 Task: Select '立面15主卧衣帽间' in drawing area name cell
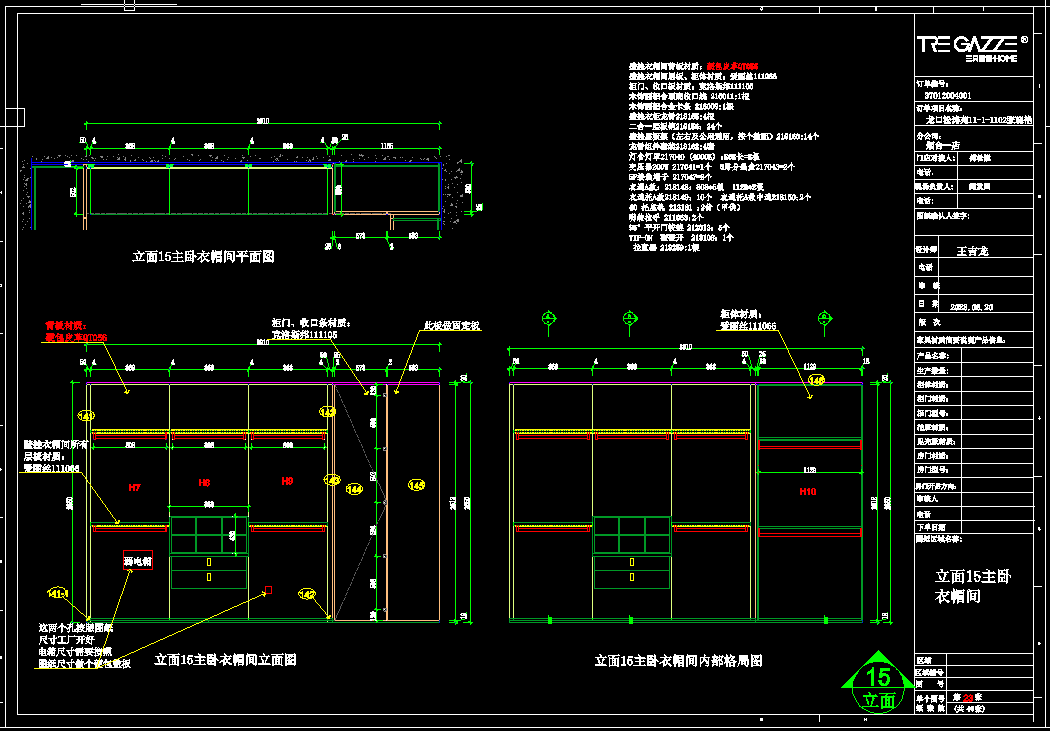tap(973, 586)
